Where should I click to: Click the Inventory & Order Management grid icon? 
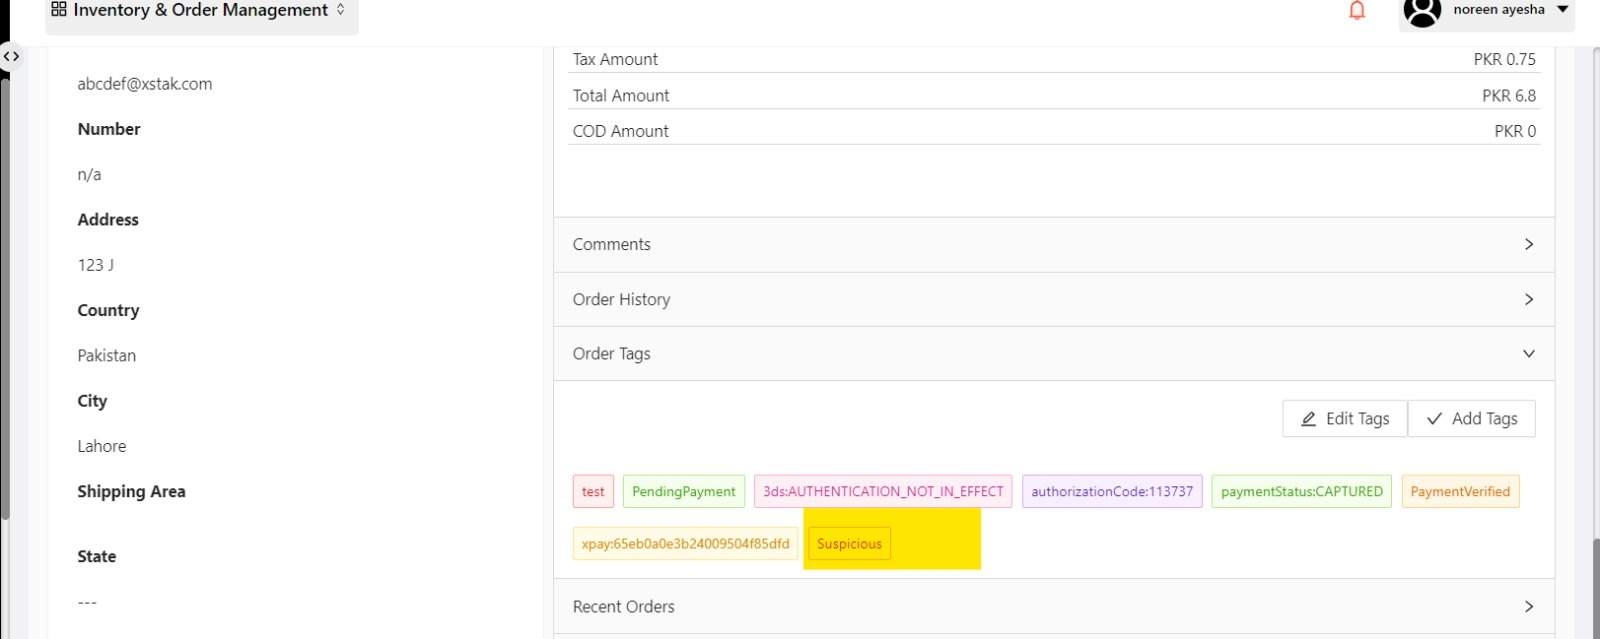[x=59, y=10]
